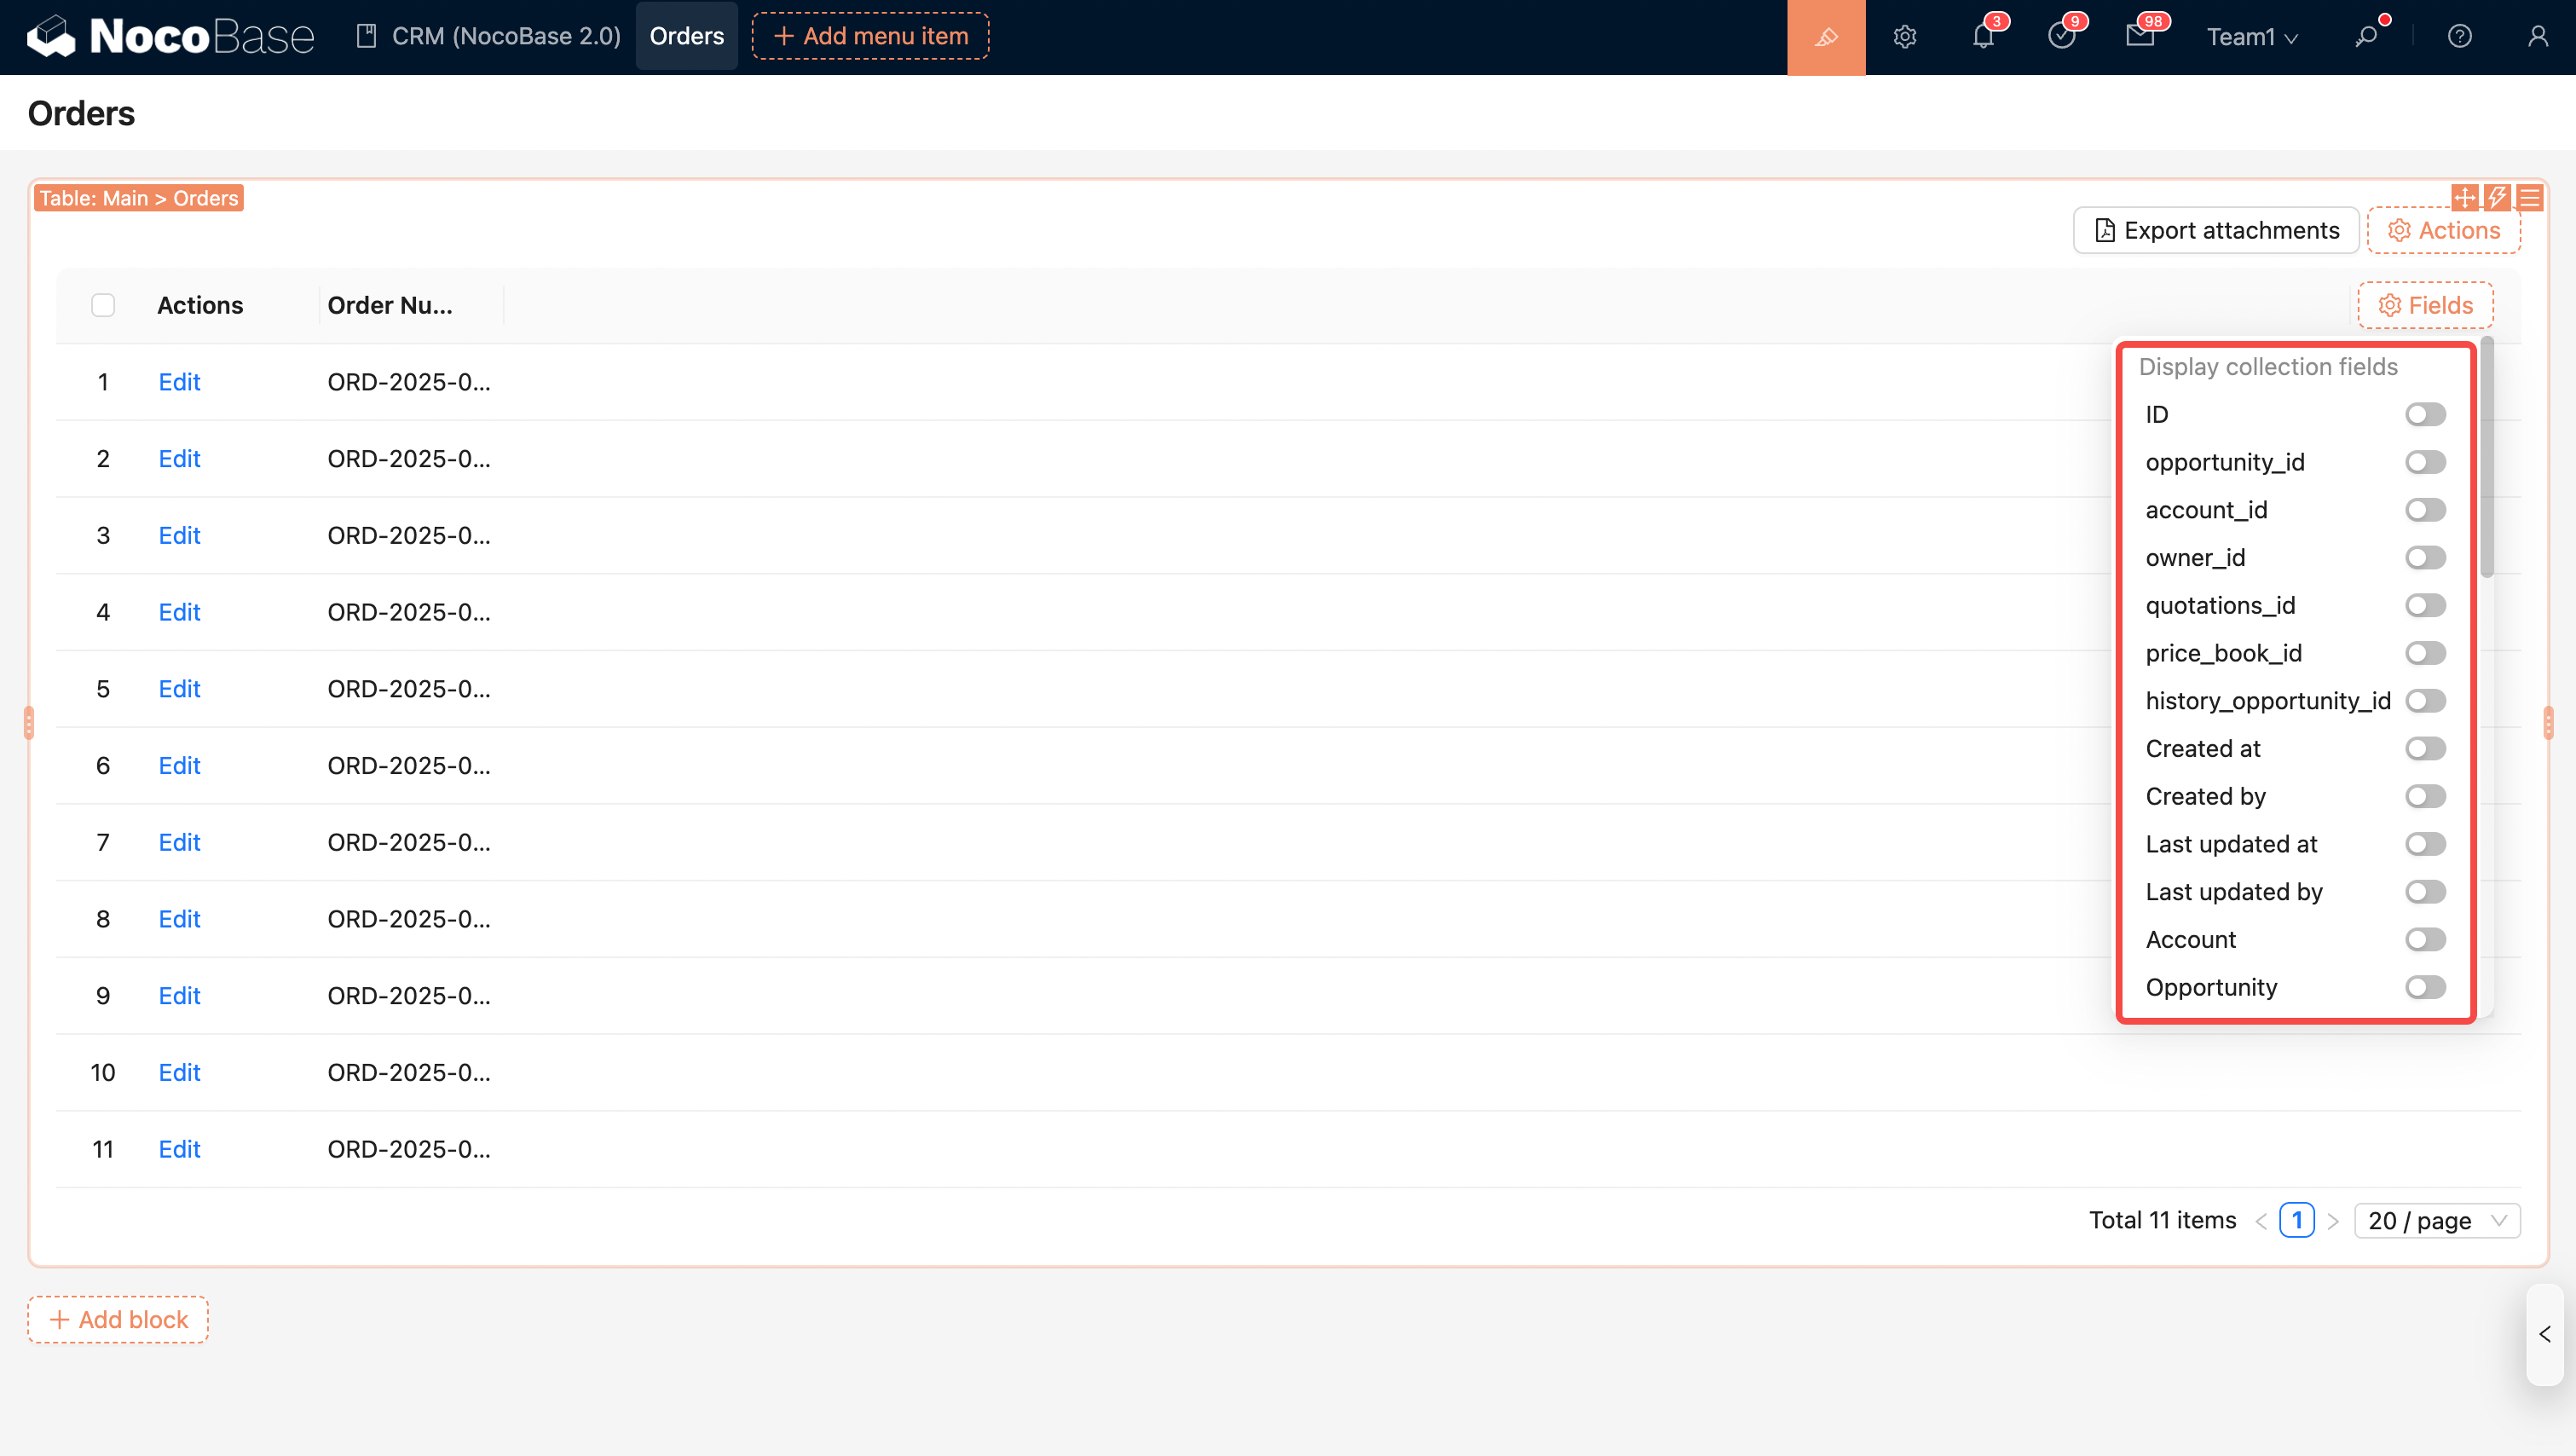Expand the Team1 role dropdown
This screenshot has width=2576, height=1456.
pyautogui.click(x=2252, y=37)
